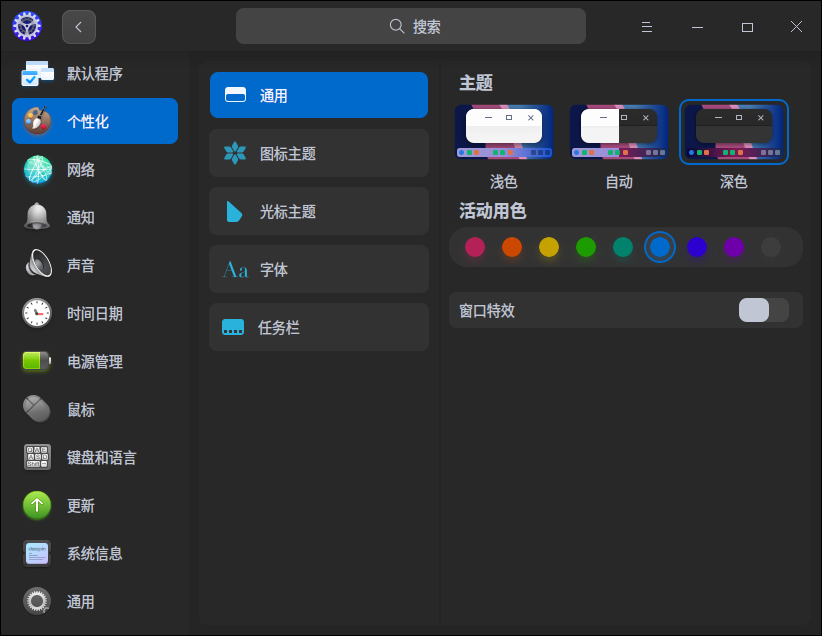Open 光标主题 (Cursor Theme) settings

(x=318, y=211)
